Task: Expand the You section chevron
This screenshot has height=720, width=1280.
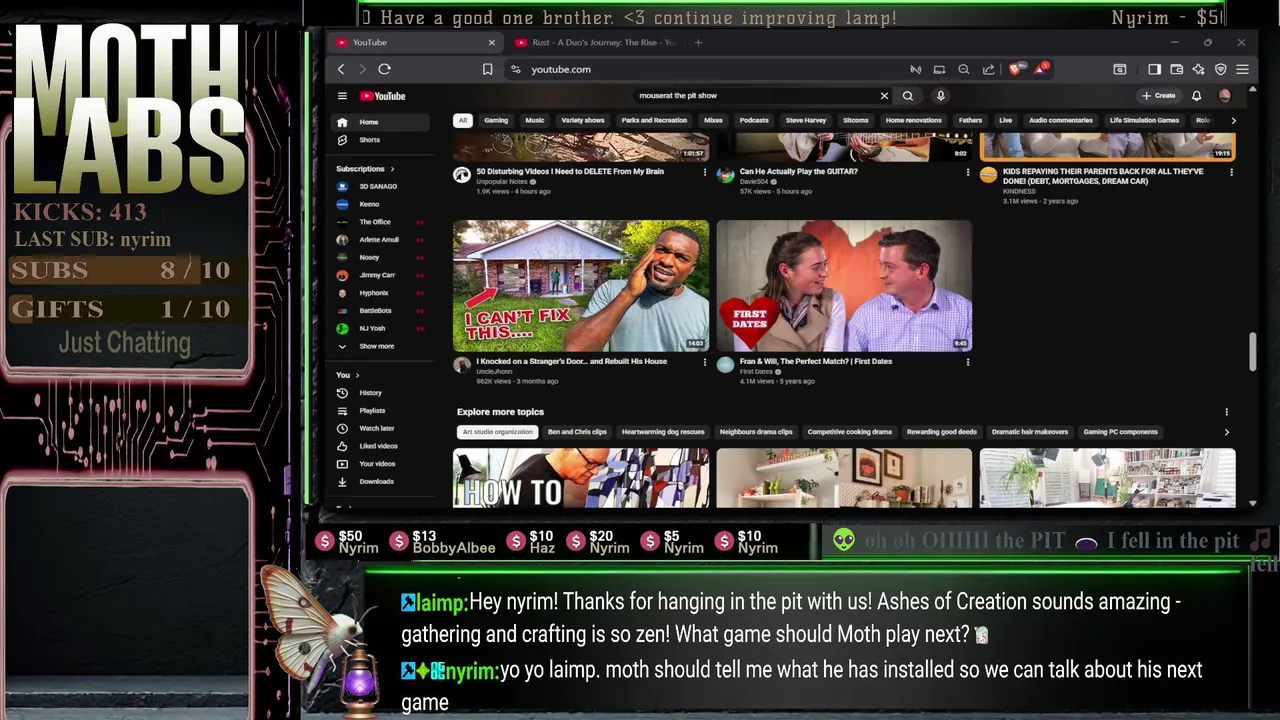Action: [357, 375]
